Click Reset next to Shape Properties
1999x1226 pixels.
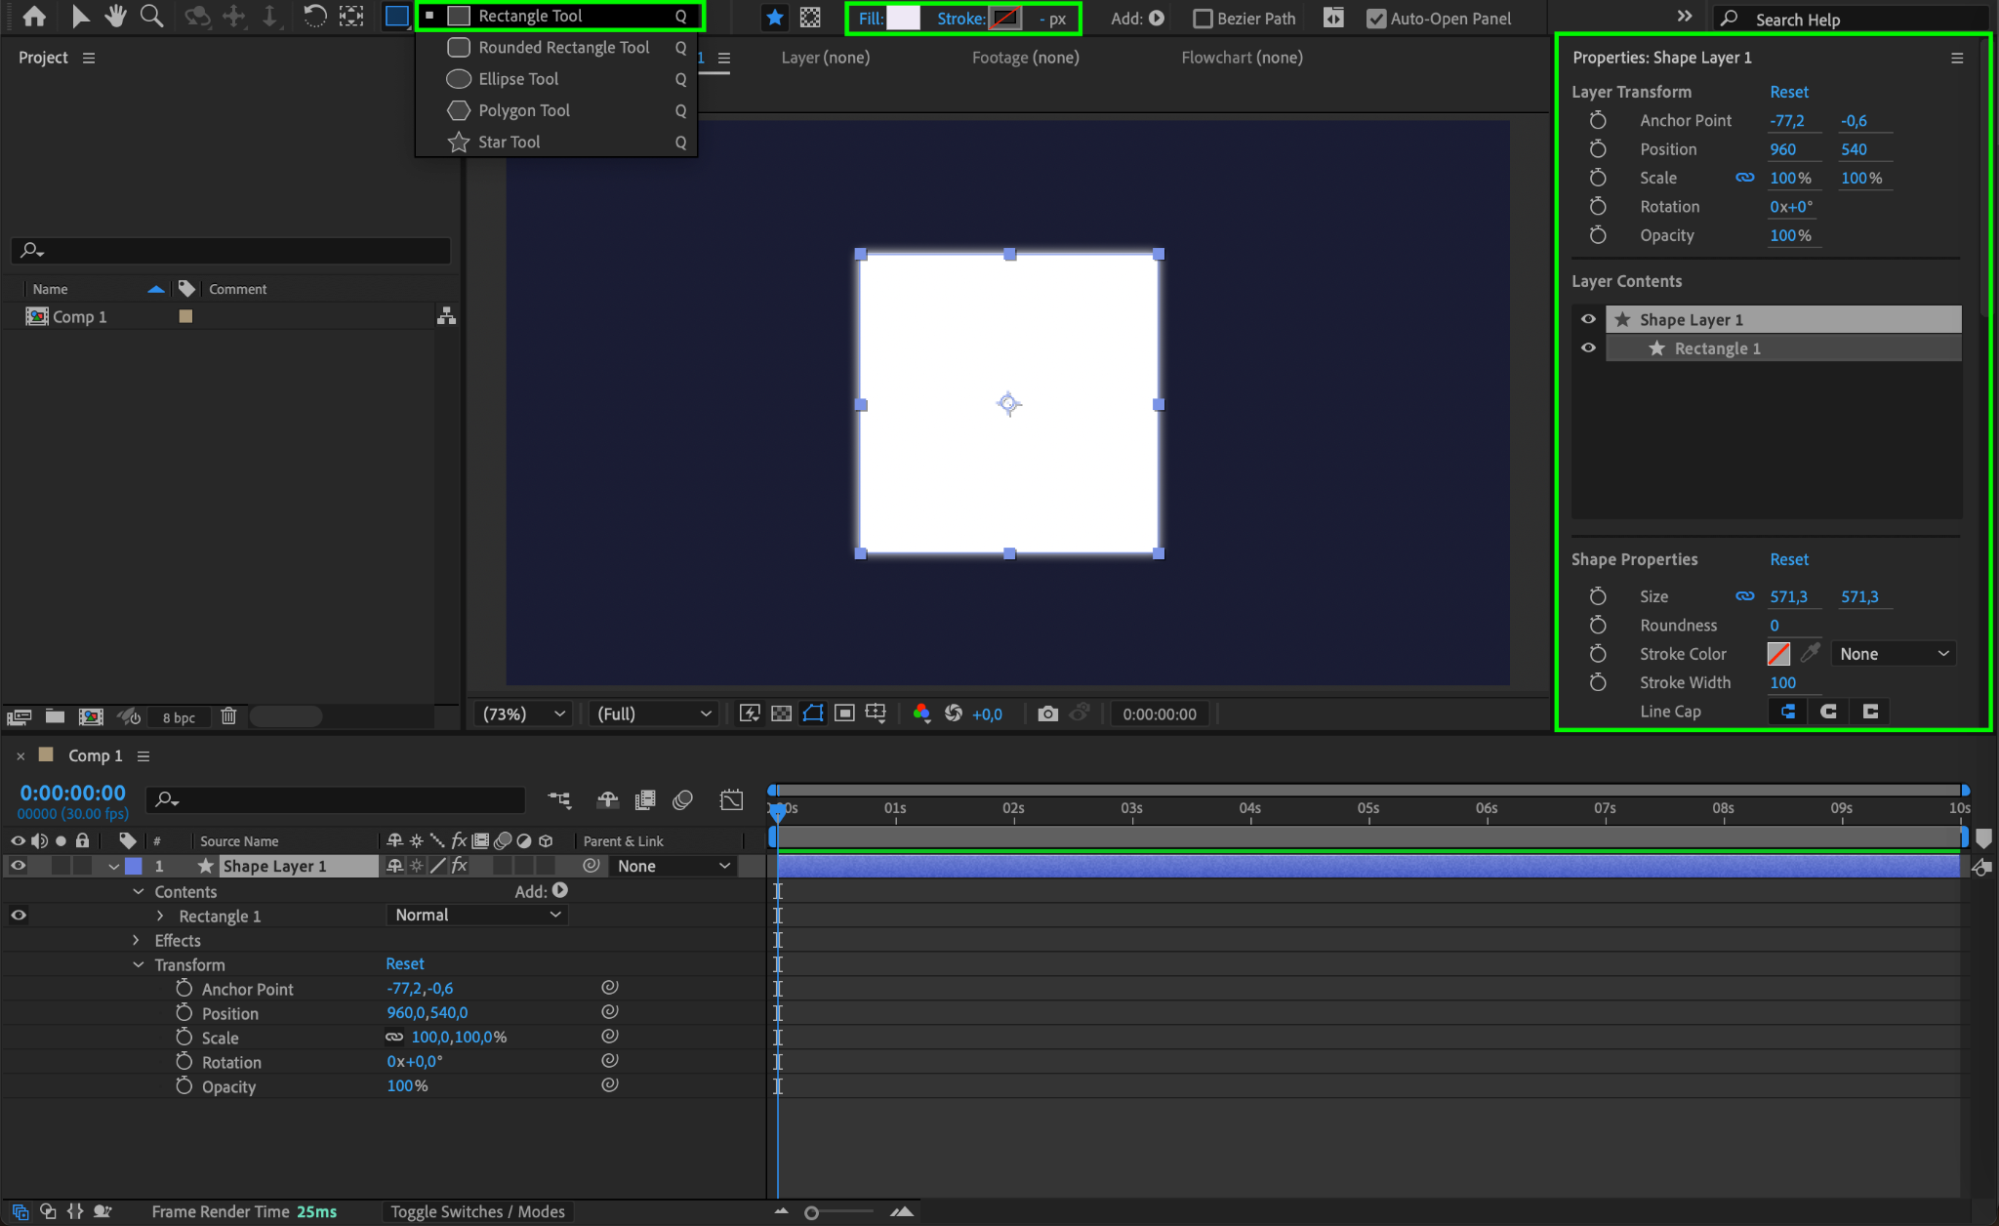point(1788,559)
